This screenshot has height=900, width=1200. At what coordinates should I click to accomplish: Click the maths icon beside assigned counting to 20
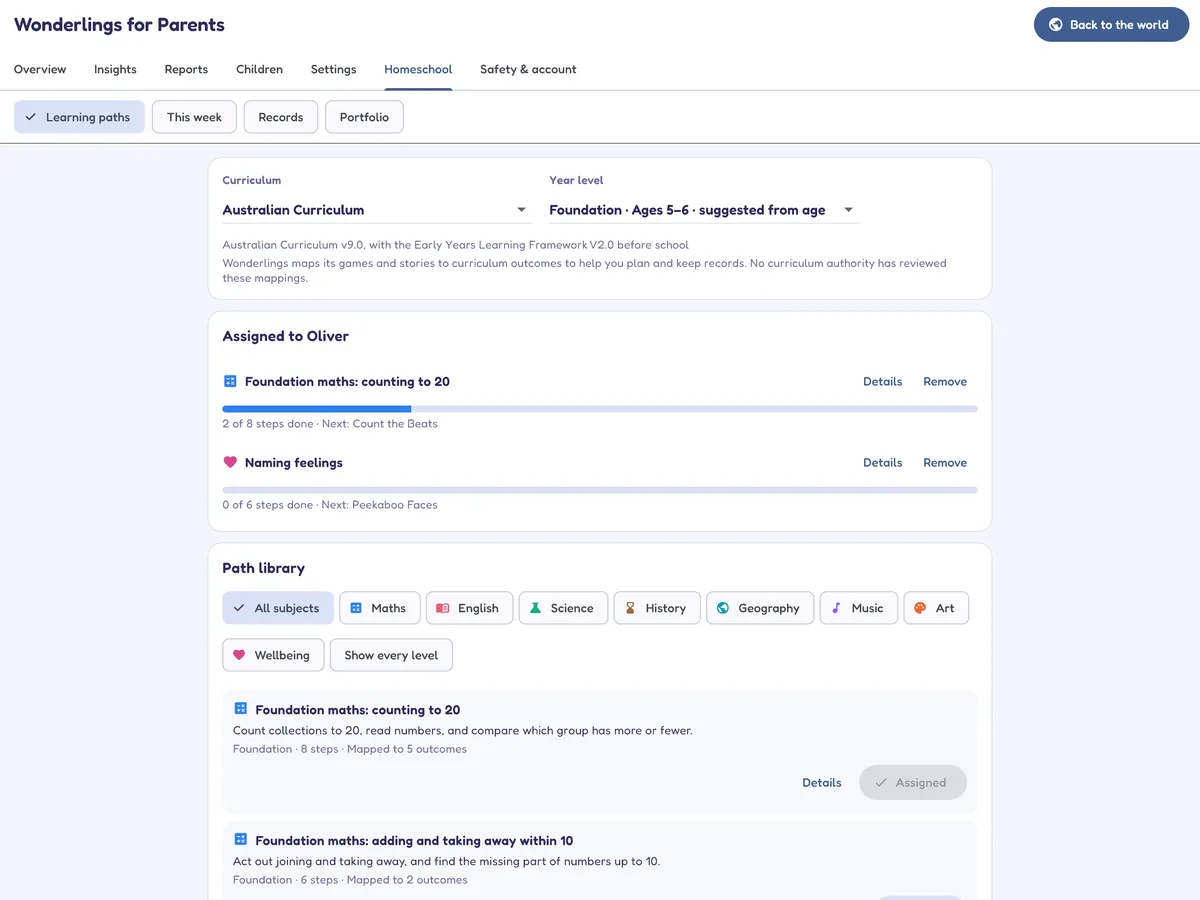coord(230,381)
